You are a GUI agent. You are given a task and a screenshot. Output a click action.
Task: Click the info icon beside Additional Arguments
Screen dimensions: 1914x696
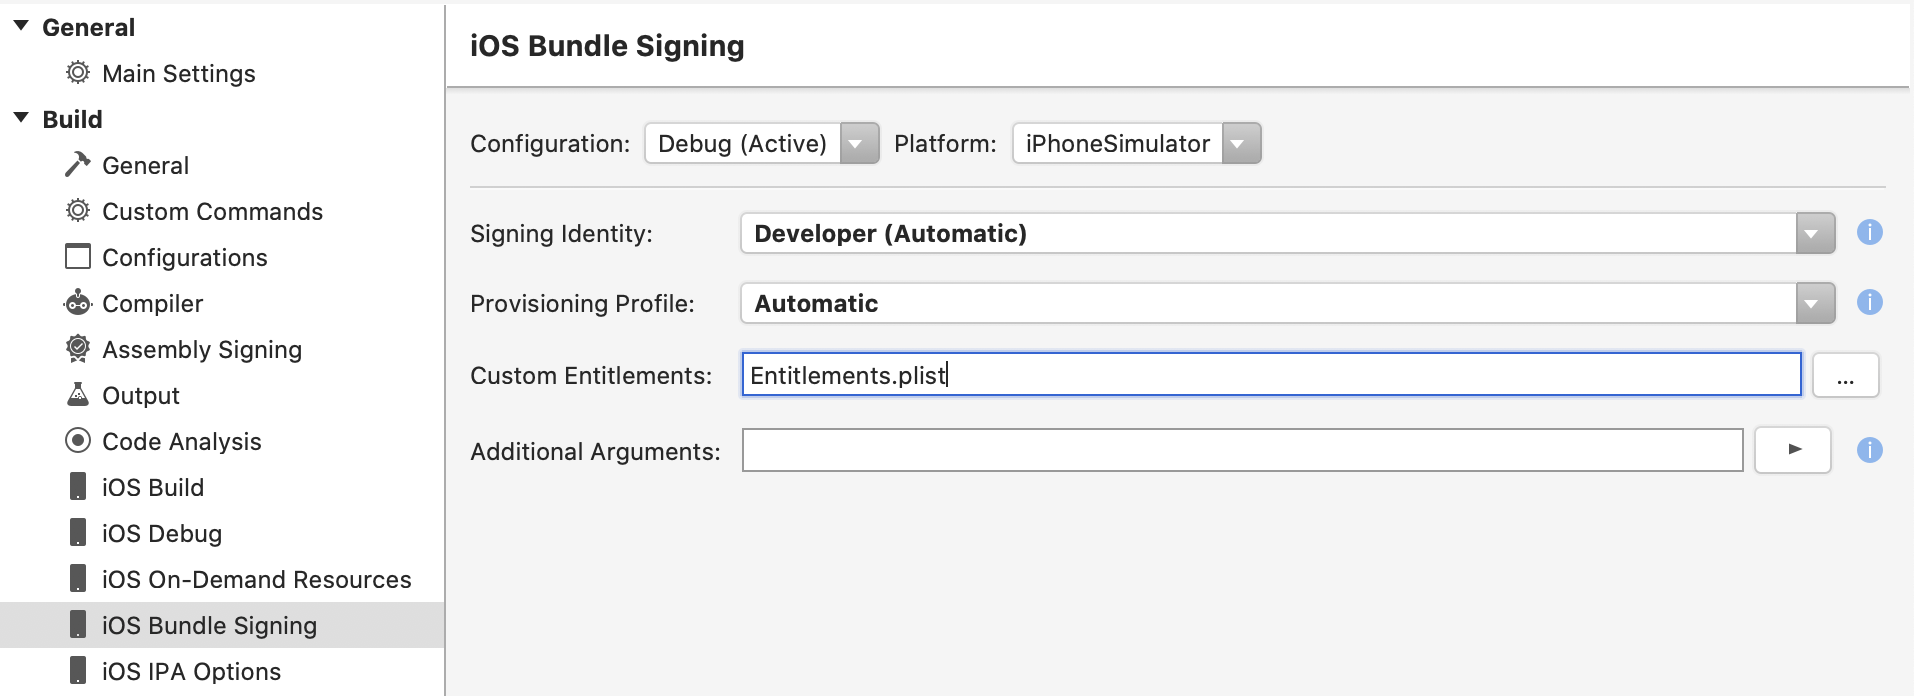1872,450
